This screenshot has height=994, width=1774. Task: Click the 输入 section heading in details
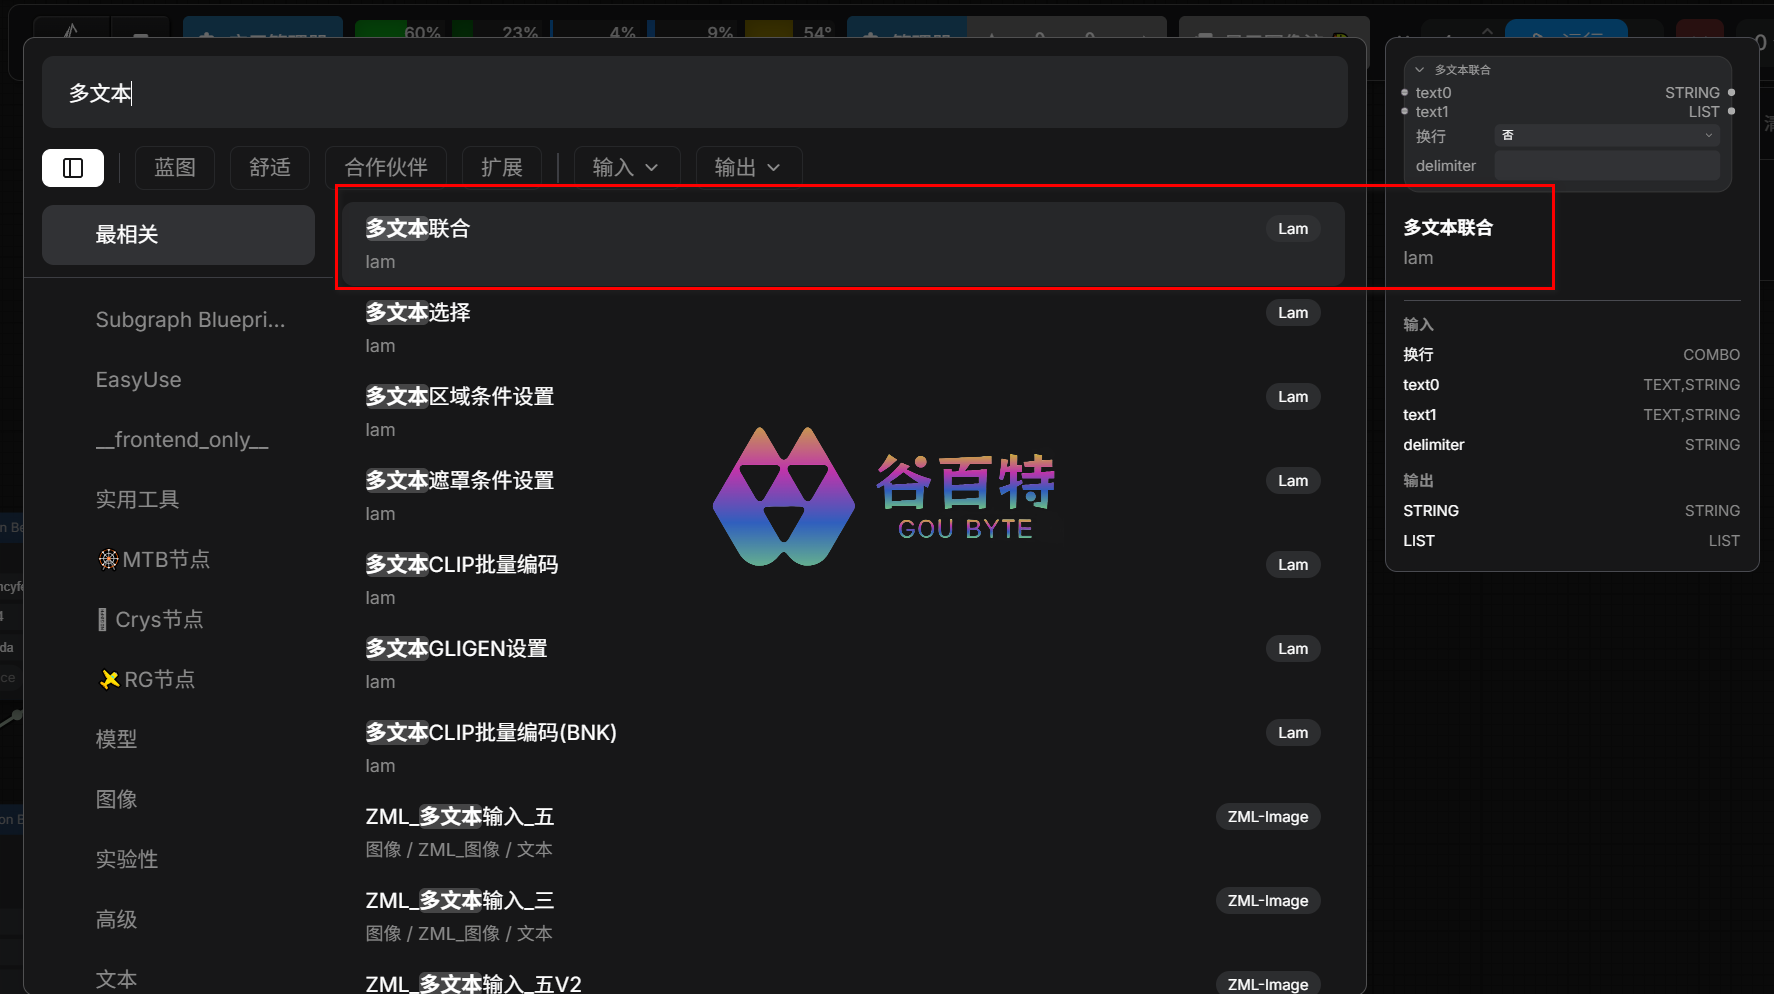point(1418,324)
